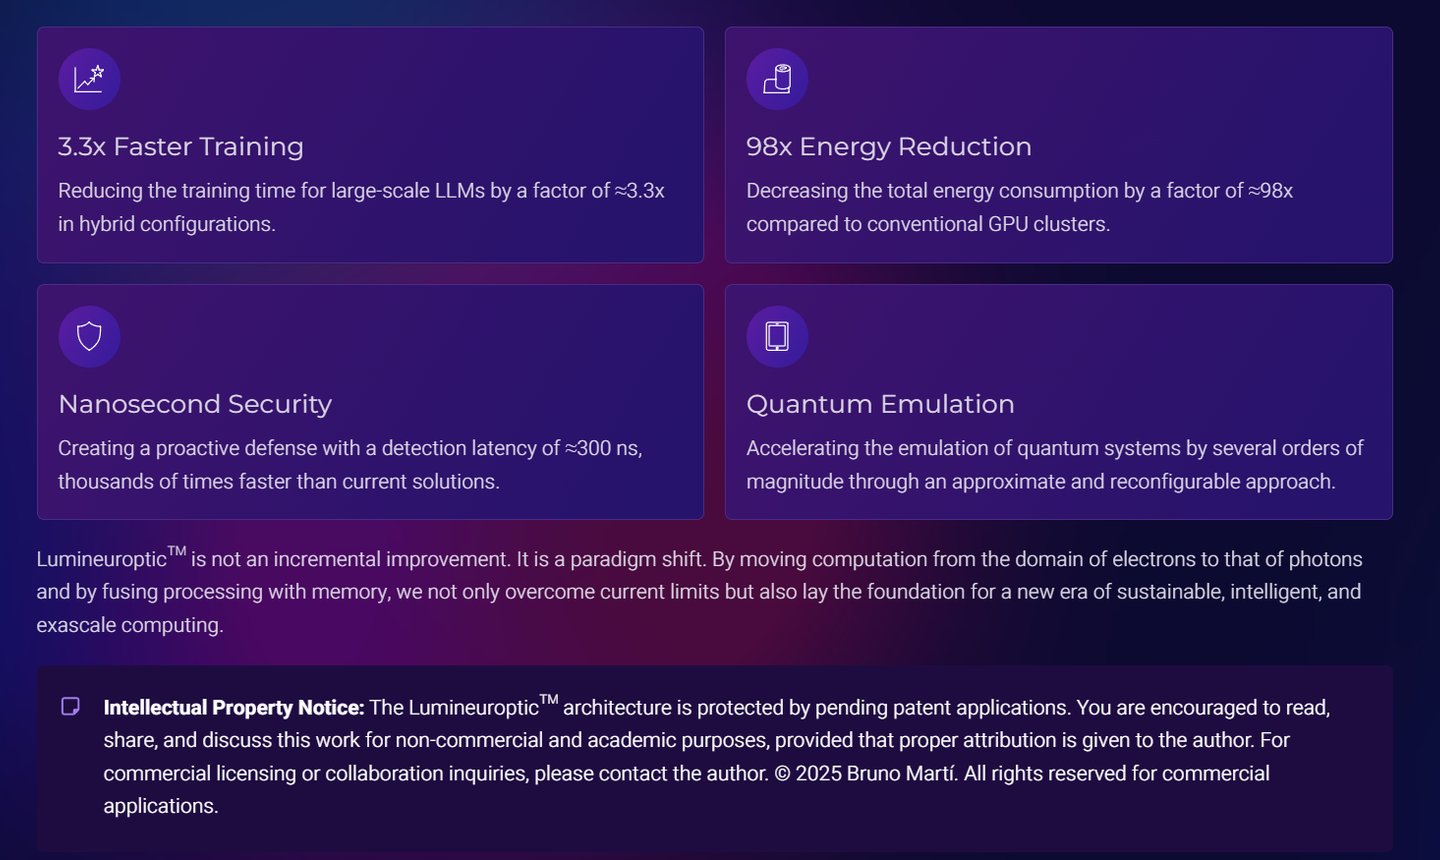The height and width of the screenshot is (860, 1440).
Task: Click the pending patent applications sentence
Action: pos(720,708)
